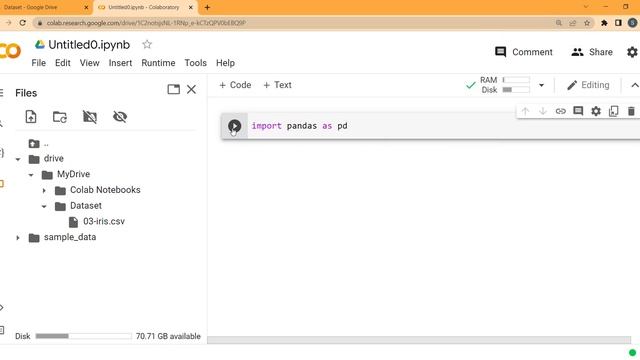Open the Help menu
The image size is (640, 360).
[225, 63]
